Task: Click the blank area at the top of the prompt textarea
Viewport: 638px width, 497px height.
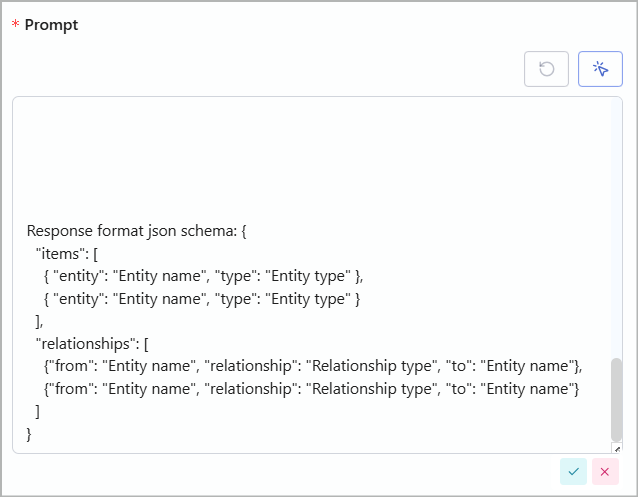Action: (x=312, y=159)
